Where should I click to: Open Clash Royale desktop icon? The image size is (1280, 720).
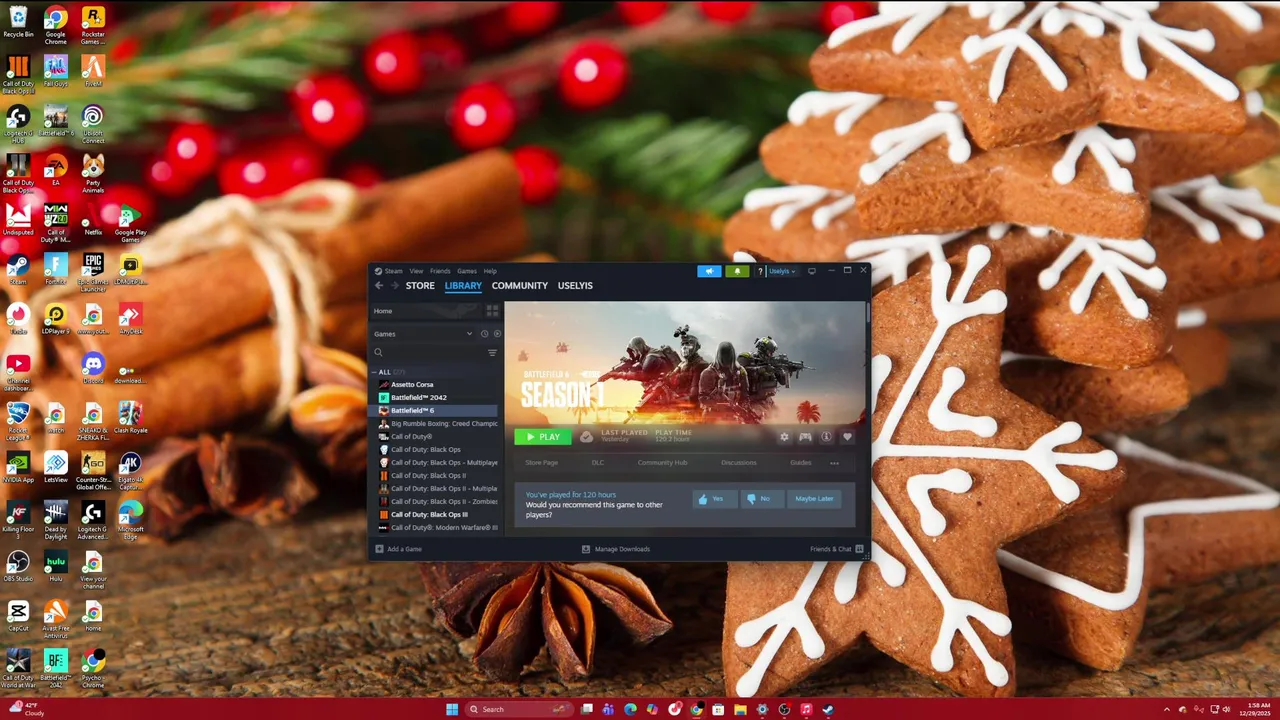pos(130,418)
